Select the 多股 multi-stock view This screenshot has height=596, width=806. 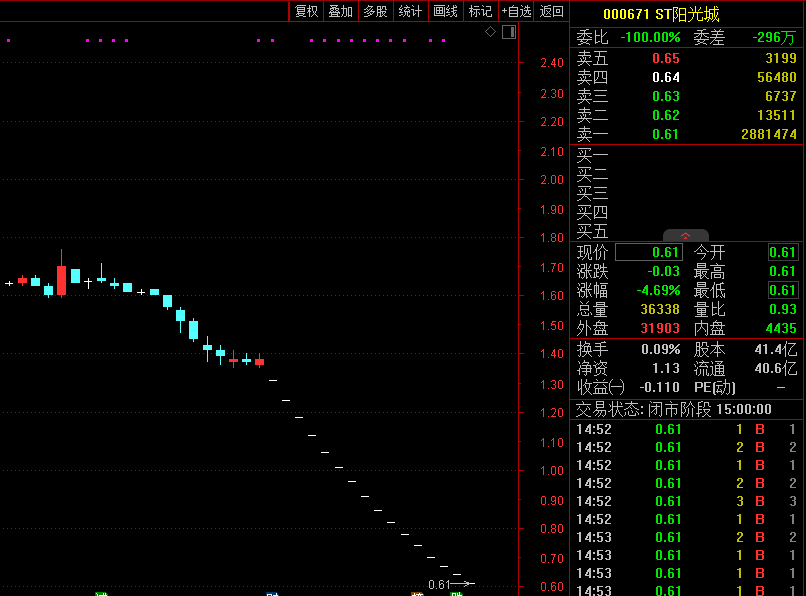(375, 11)
